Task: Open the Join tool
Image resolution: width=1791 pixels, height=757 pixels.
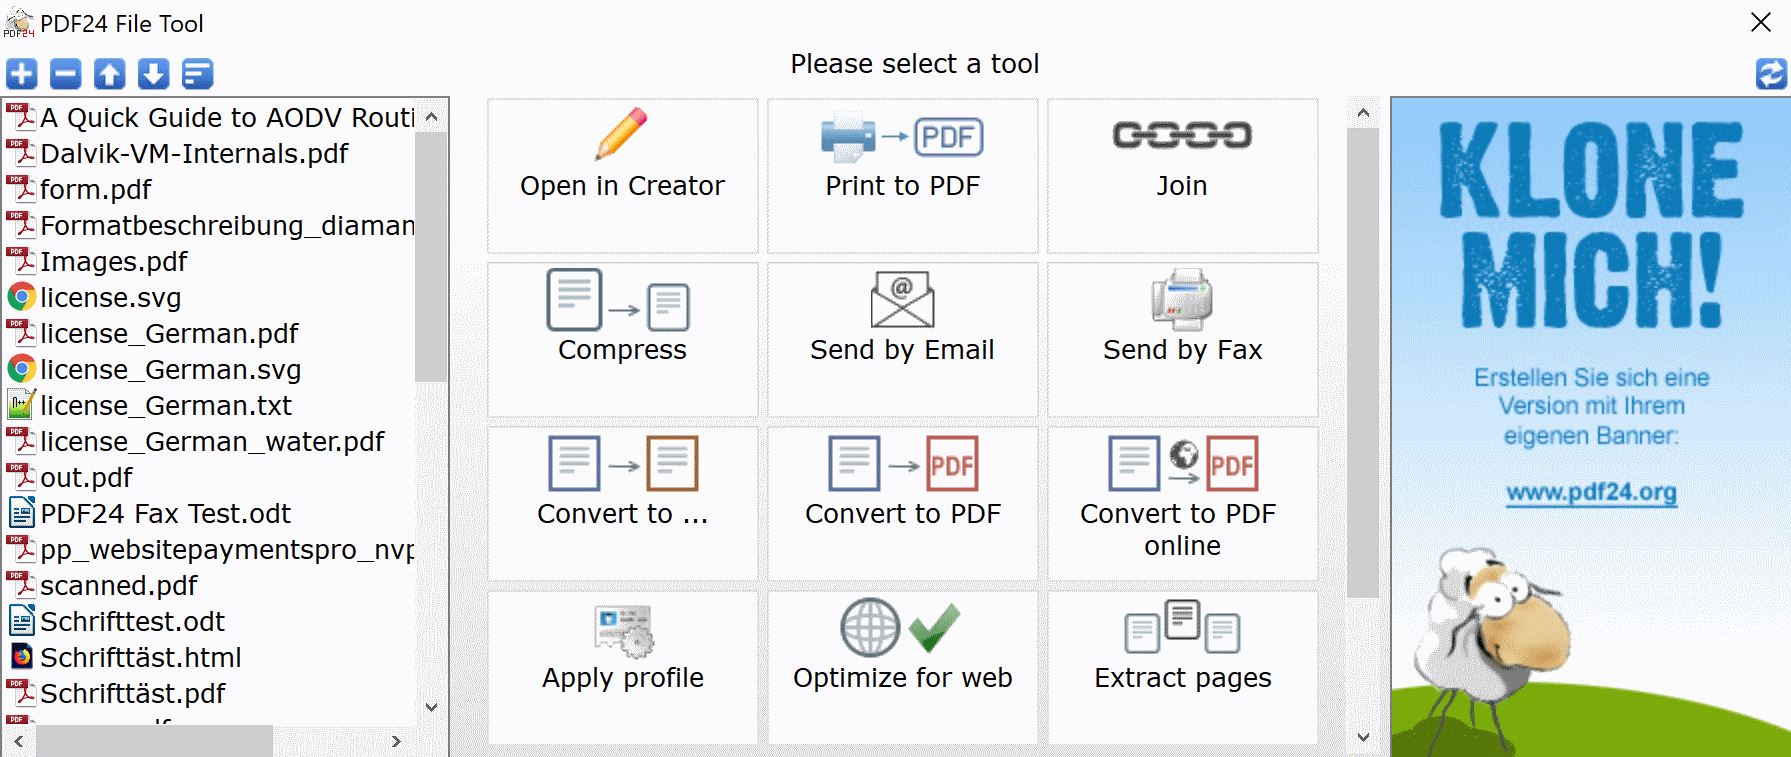Action: tap(1183, 175)
